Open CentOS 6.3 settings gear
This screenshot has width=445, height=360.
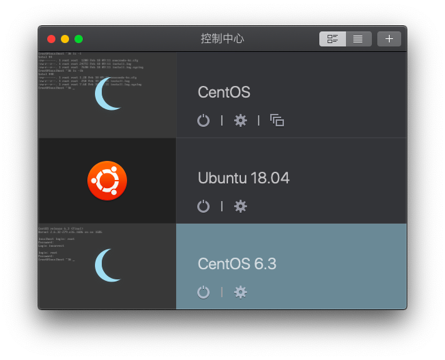240,292
